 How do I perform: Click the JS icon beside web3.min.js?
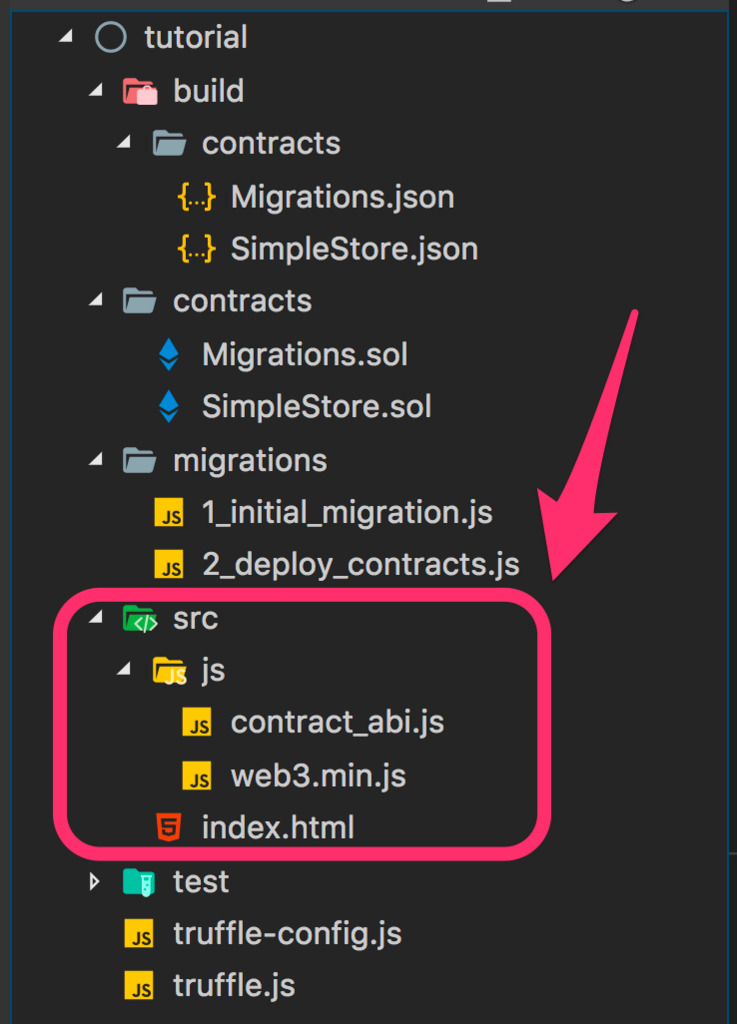coord(196,776)
